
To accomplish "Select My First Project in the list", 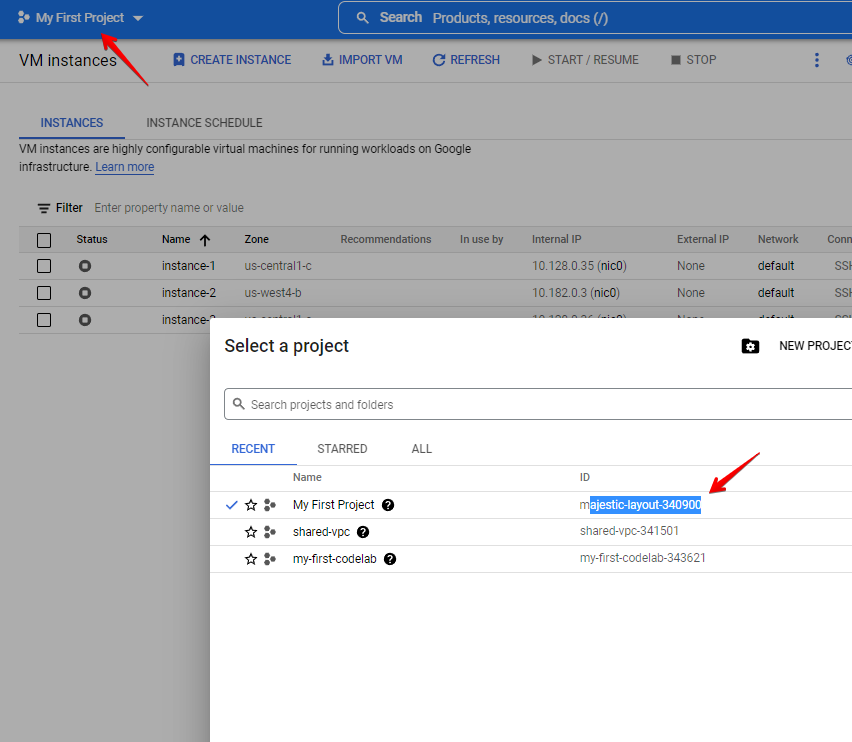I will (334, 505).
